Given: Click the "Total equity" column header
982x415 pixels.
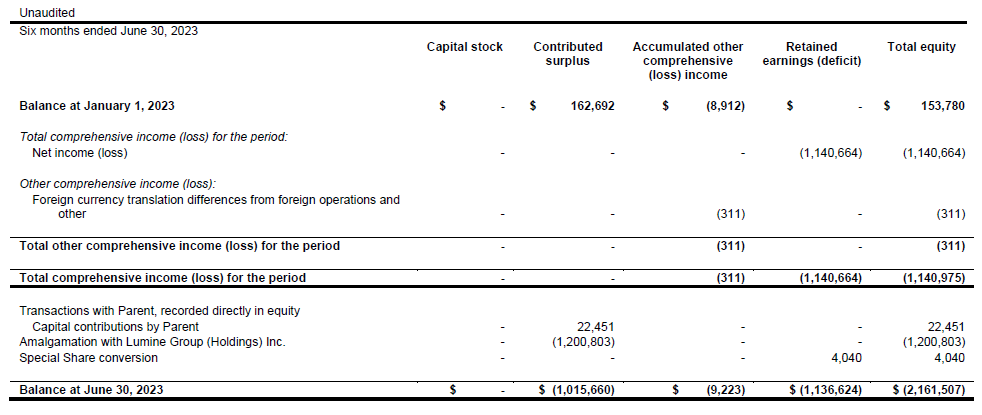Looking at the screenshot, I should tap(921, 47).
